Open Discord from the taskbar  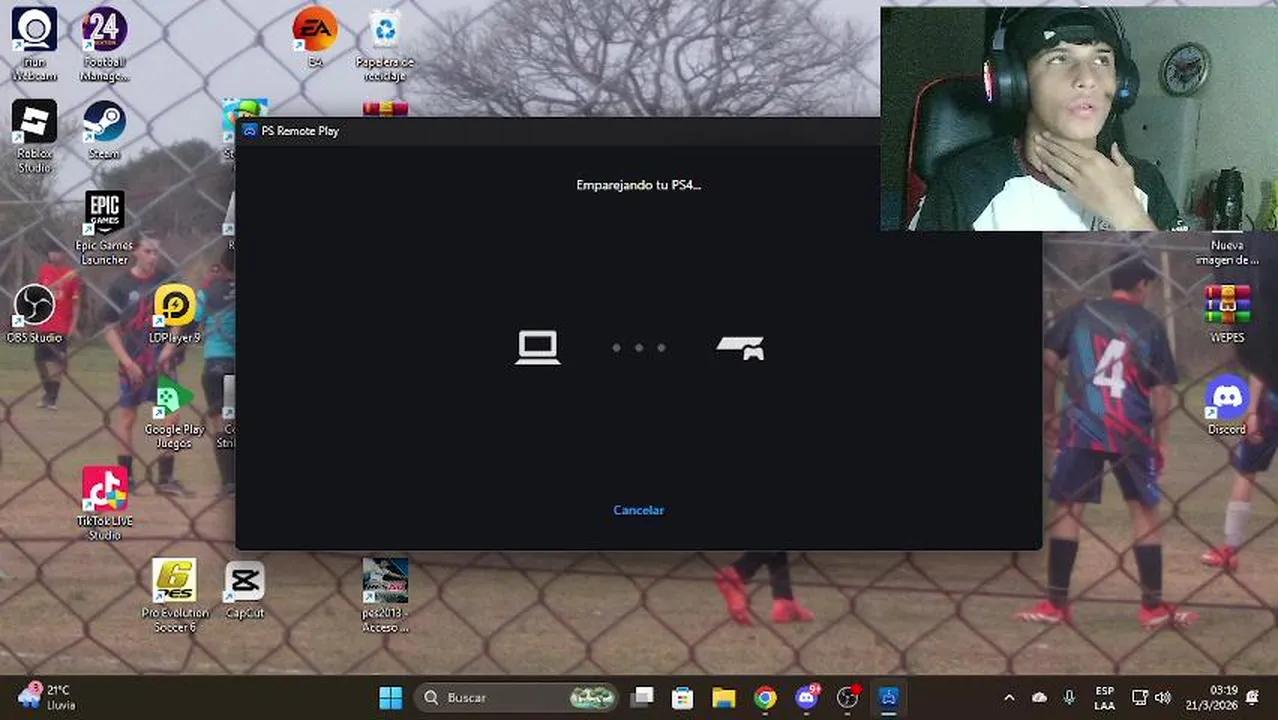[806, 698]
